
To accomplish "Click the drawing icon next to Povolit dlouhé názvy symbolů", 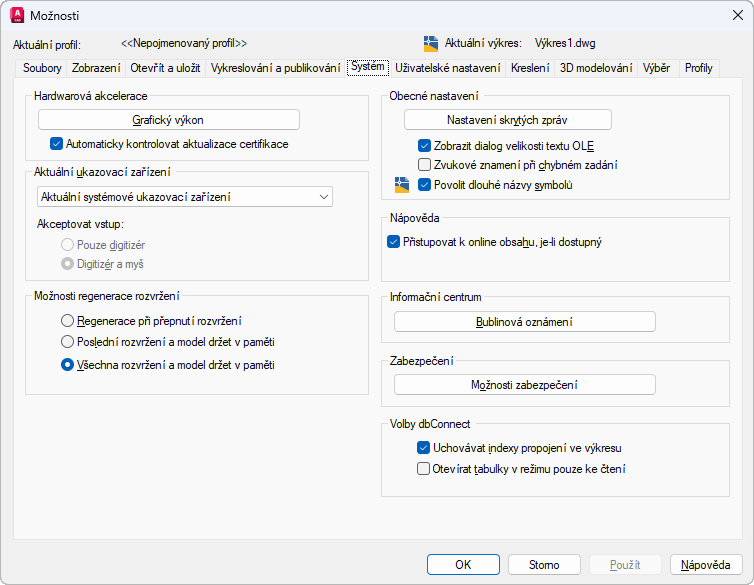I will coord(402,184).
